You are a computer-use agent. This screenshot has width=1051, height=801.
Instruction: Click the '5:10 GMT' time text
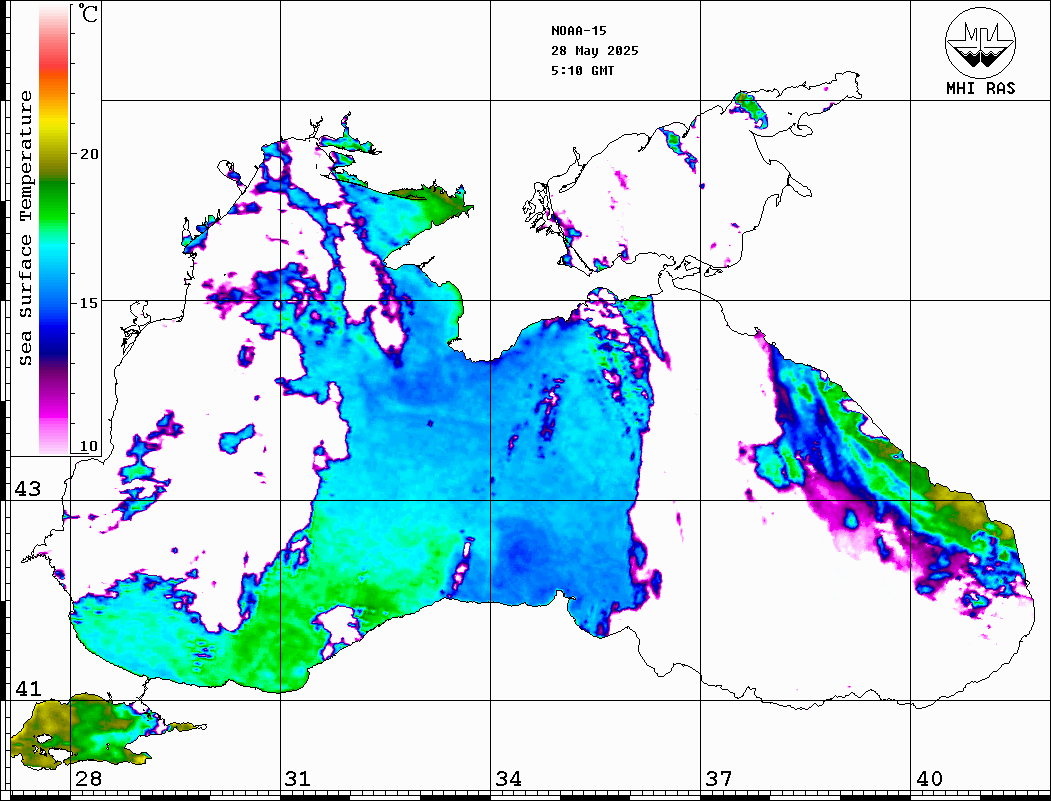click(x=582, y=70)
